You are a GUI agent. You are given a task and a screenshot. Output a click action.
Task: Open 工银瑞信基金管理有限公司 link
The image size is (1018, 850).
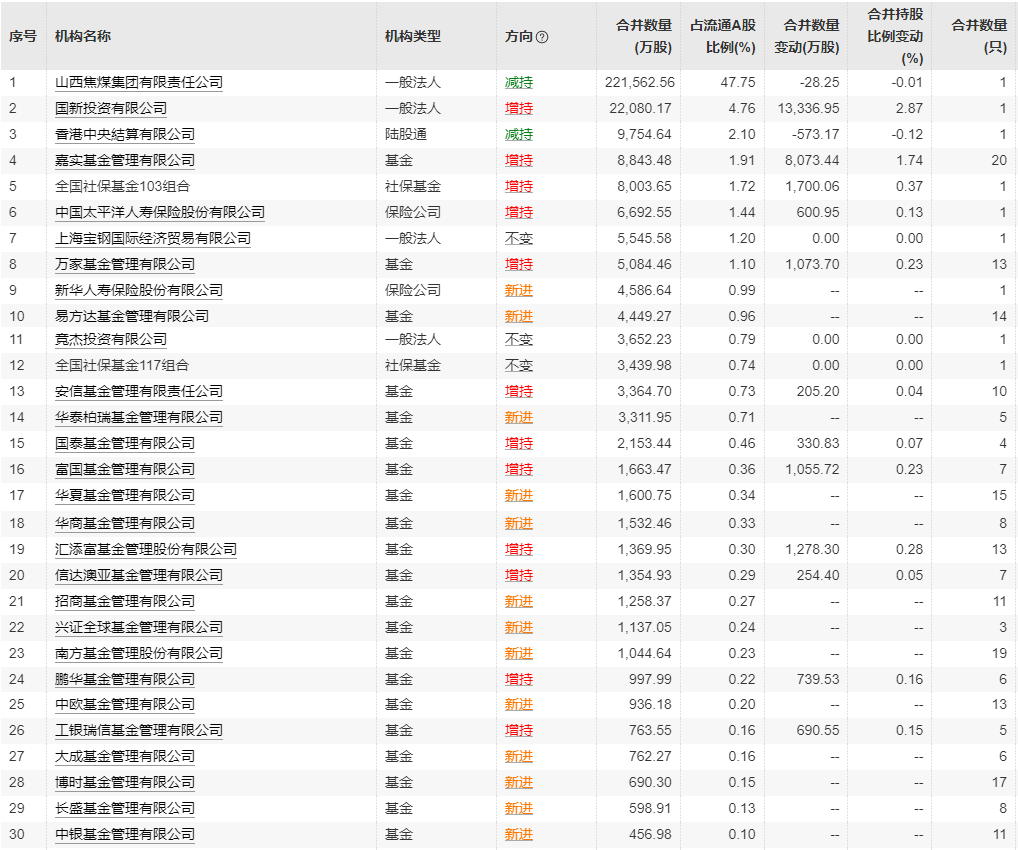point(139,731)
